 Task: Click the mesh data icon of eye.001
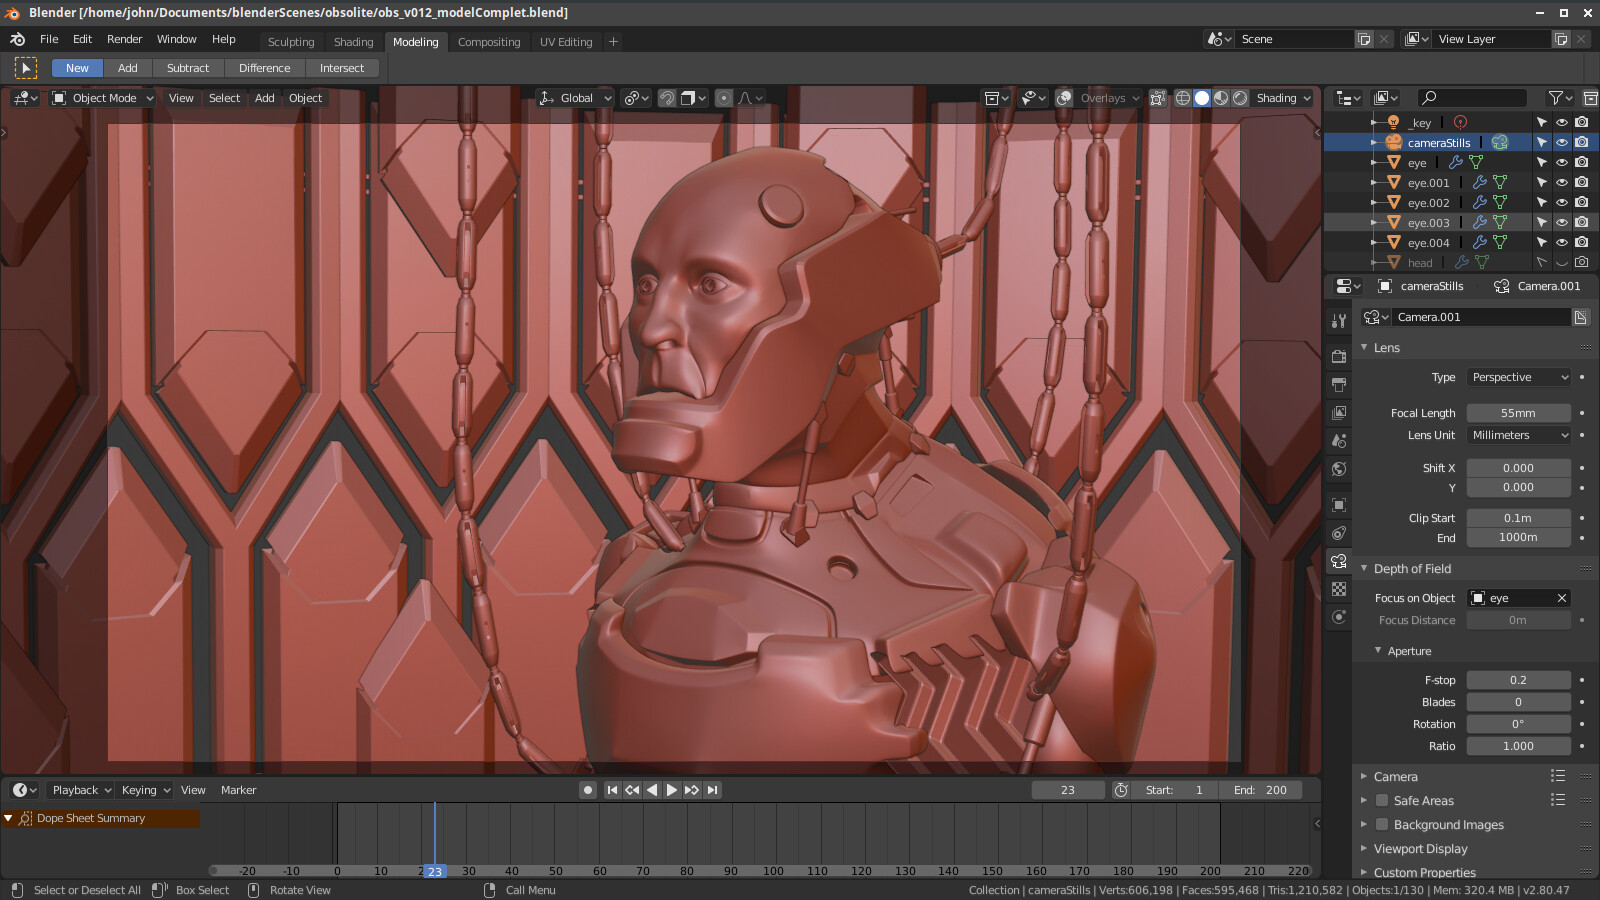(x=1500, y=182)
